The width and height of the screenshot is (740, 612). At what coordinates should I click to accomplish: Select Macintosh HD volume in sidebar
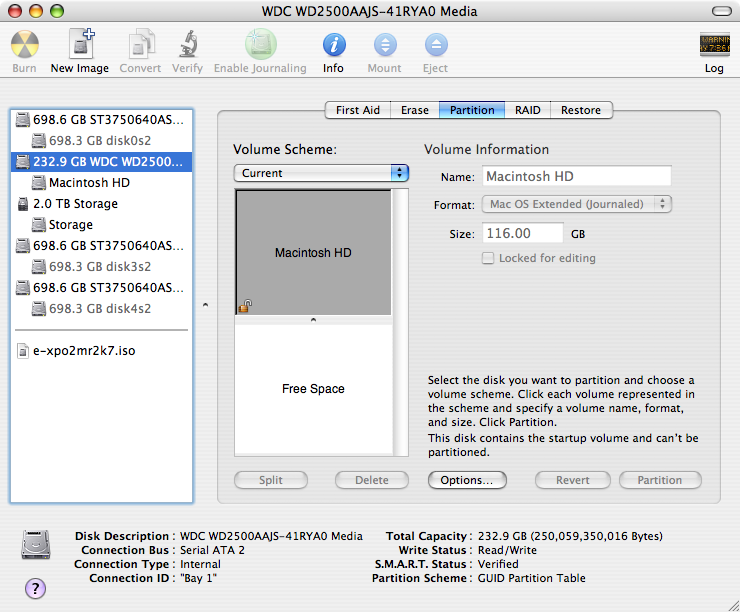tap(101, 183)
